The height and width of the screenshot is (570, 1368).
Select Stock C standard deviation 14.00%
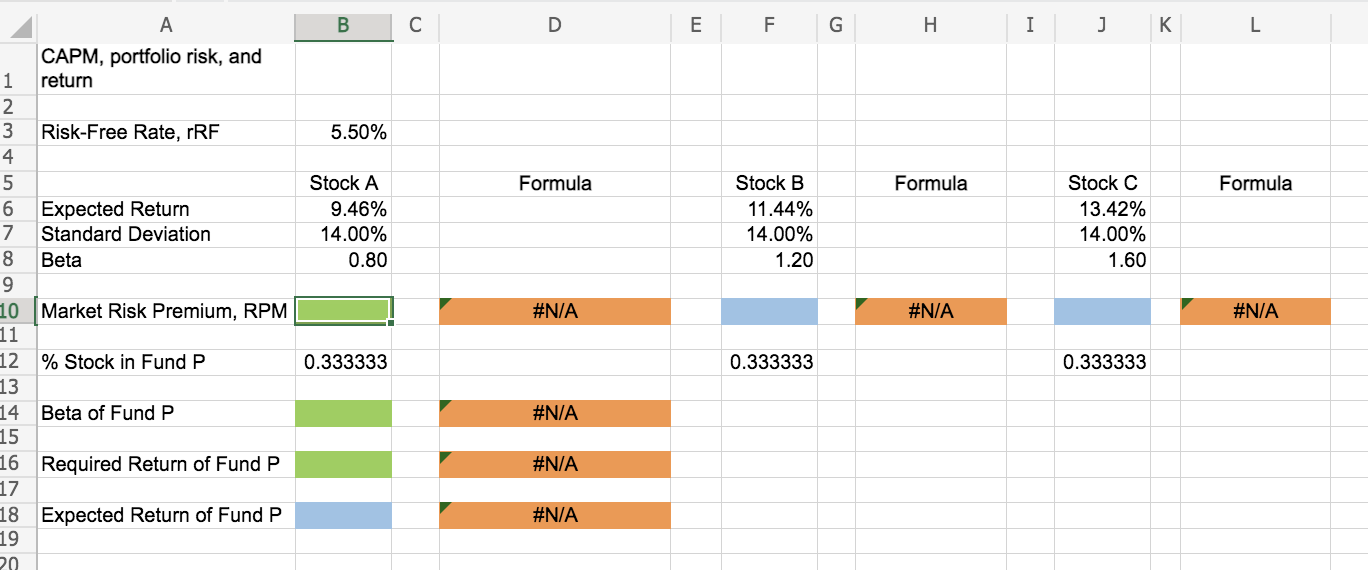[1102, 234]
